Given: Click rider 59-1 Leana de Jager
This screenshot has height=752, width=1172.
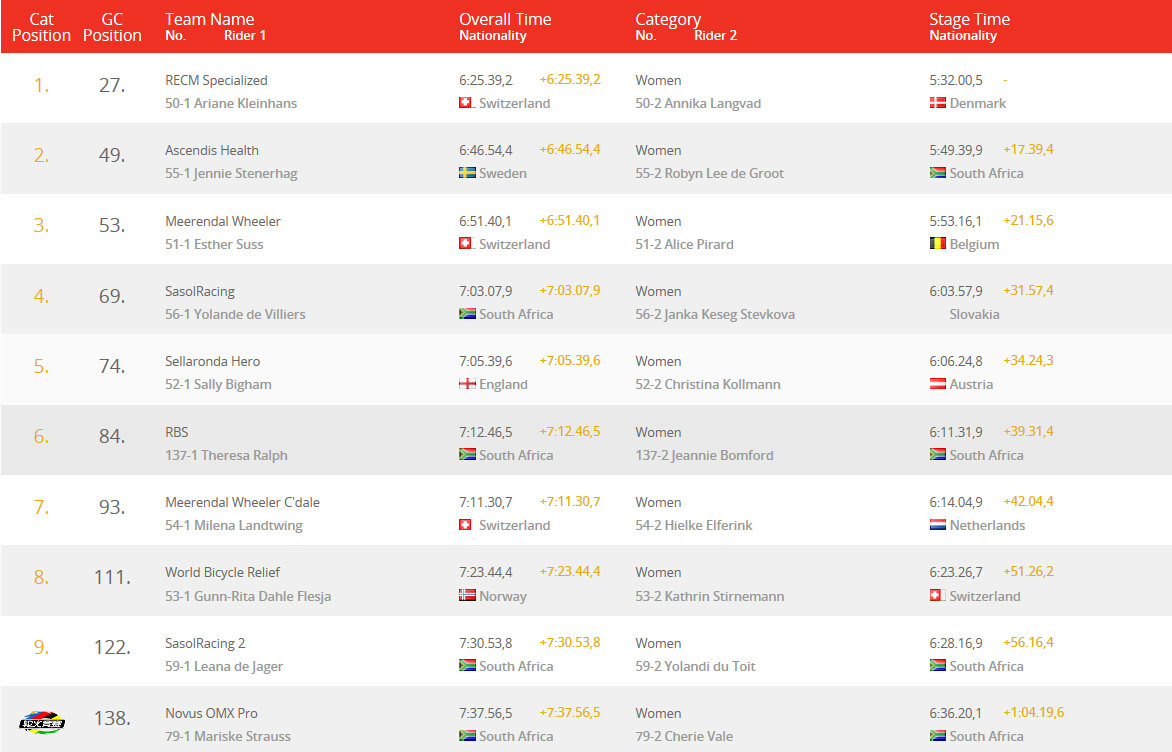Looking at the screenshot, I should [224, 666].
